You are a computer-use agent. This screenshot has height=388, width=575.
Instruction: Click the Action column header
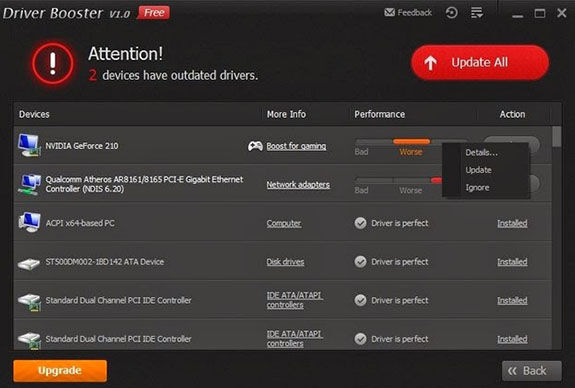512,114
